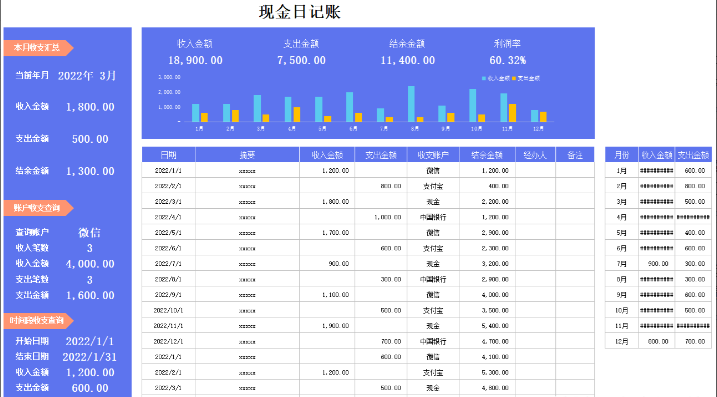Click the 900.00 income cell in the 7月 summary row
This screenshot has width=717, height=397.
tap(658, 264)
